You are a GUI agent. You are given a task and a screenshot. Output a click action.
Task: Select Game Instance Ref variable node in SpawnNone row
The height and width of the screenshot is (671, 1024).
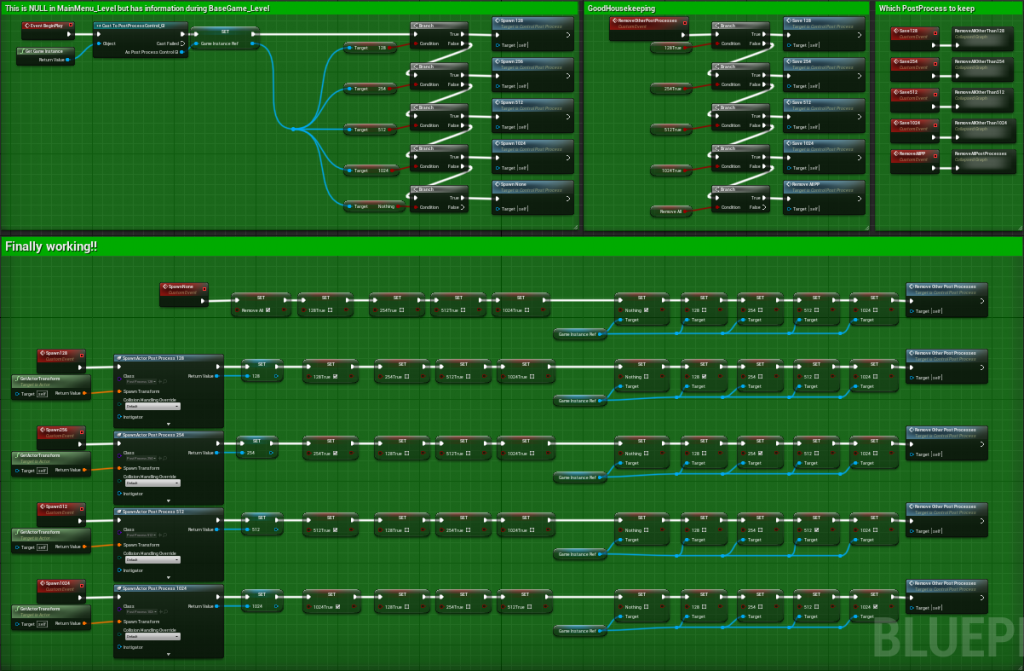(x=579, y=334)
